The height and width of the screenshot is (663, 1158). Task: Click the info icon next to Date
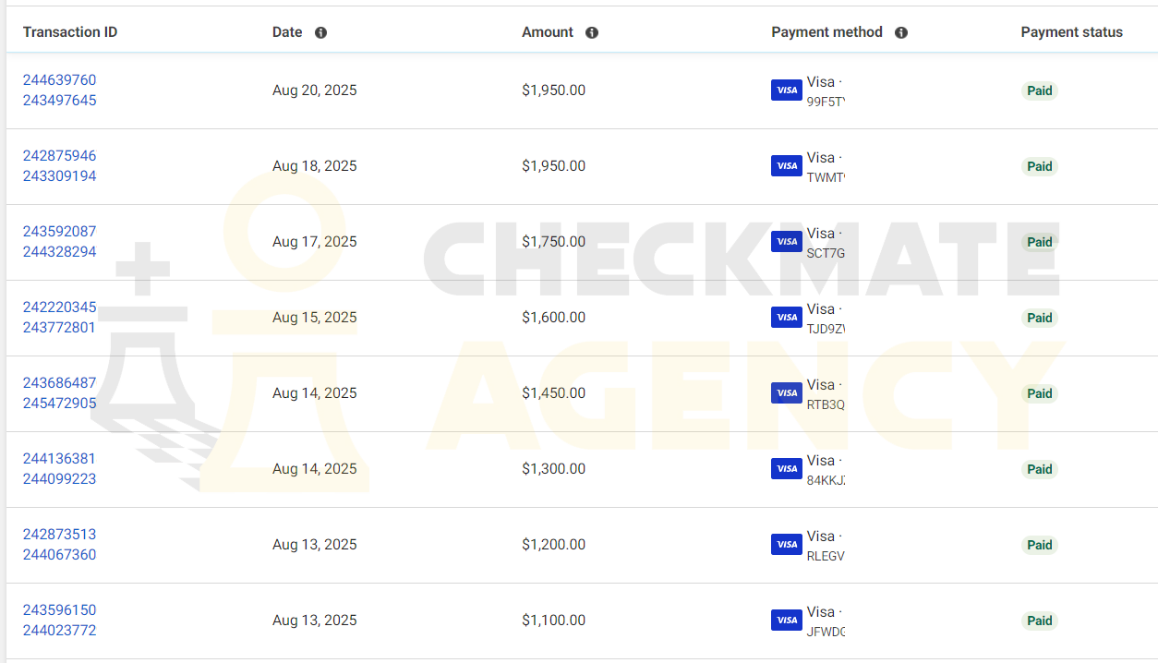321,32
